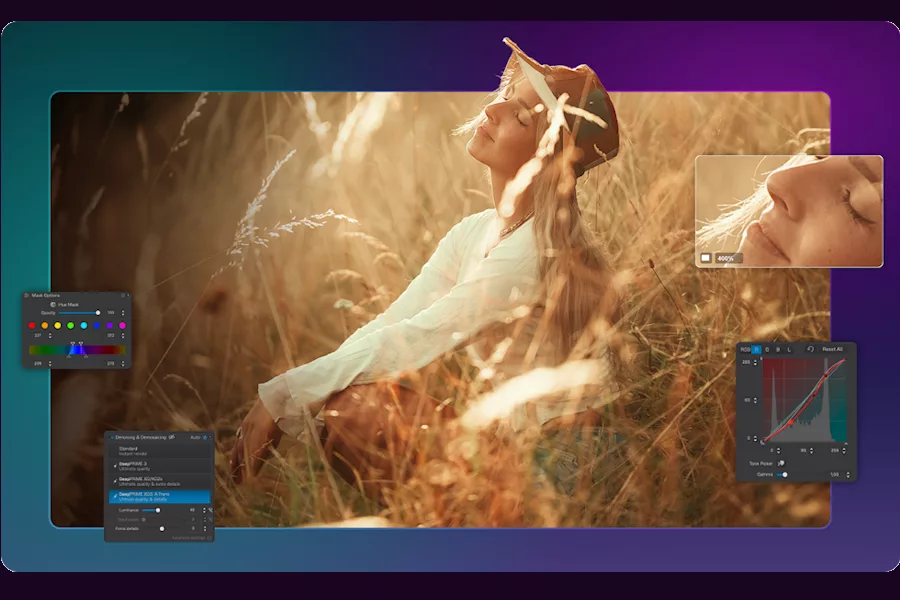Toggle the Denoising & Demosaicing panel on/off
Viewport: 900px width, 600px height.
[111, 437]
